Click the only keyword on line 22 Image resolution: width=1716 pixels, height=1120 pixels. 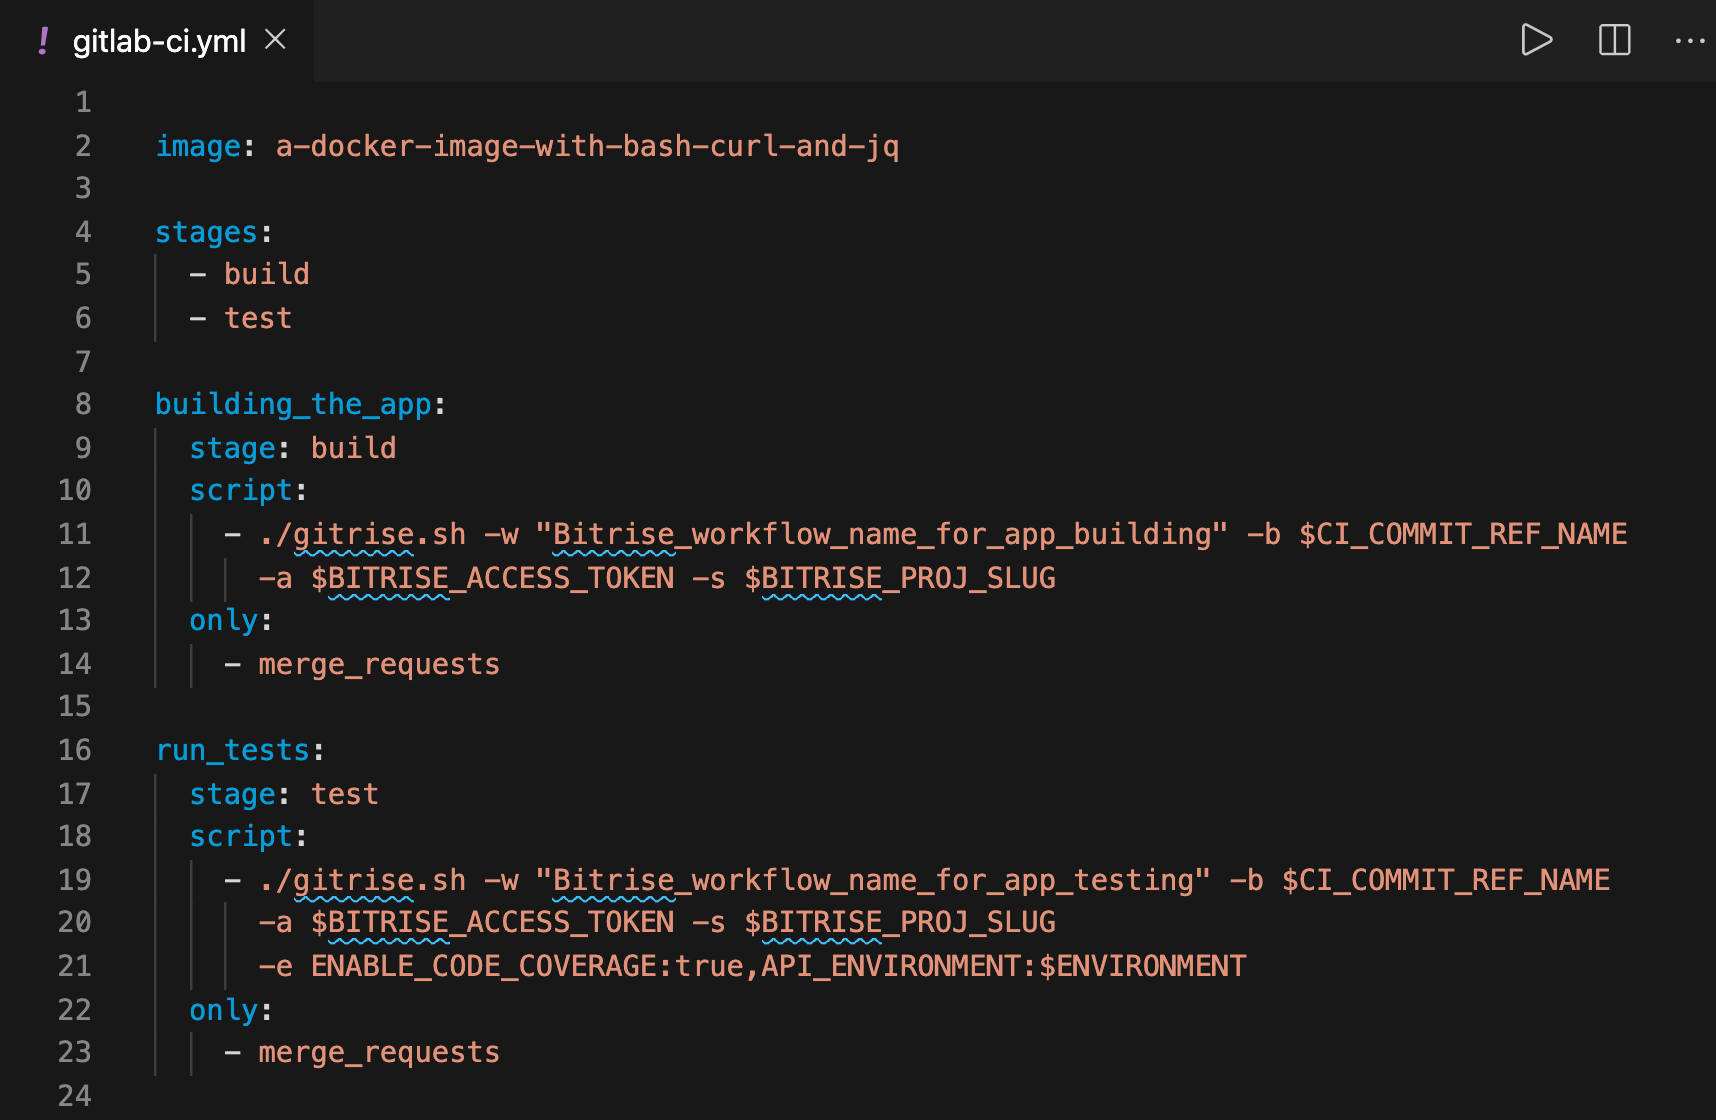click(x=222, y=1009)
